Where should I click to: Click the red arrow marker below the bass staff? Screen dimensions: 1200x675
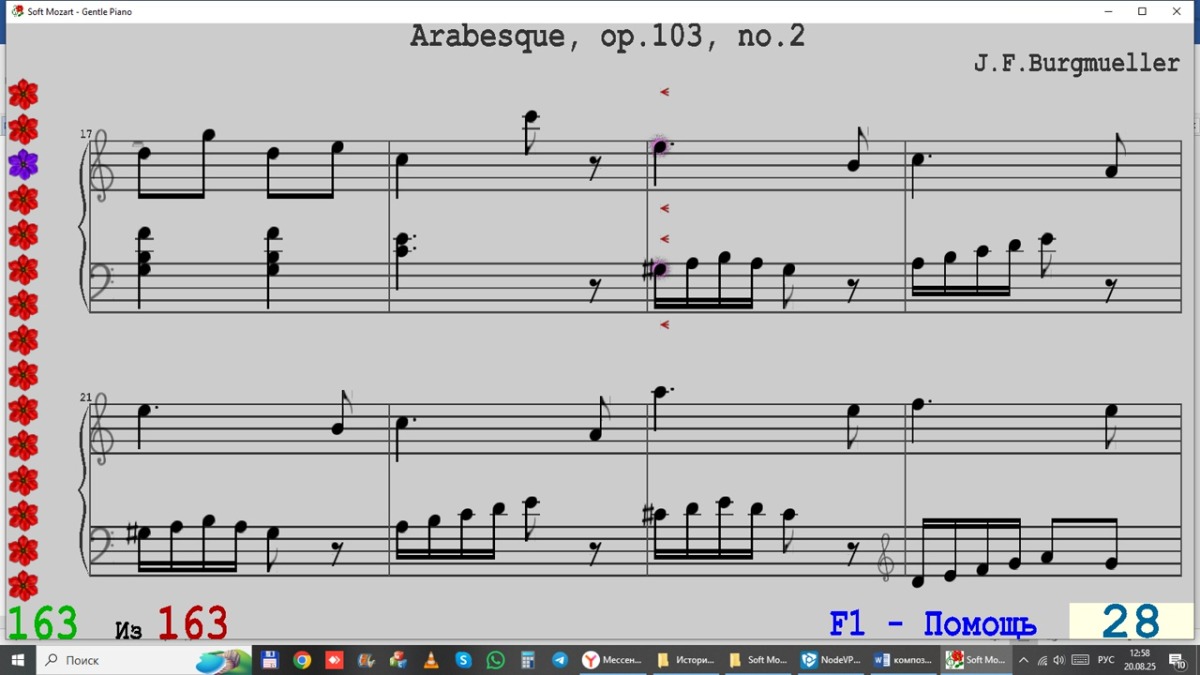click(664, 325)
